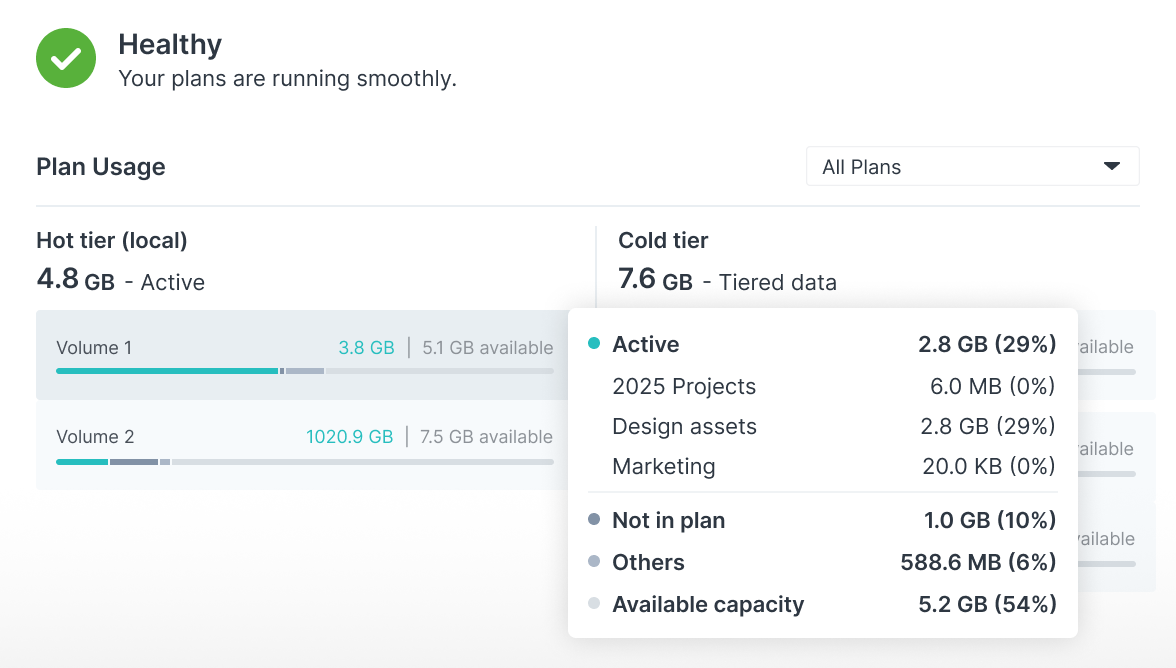Click the Design assets entry in tooltip
1176x668 pixels.
pos(684,427)
